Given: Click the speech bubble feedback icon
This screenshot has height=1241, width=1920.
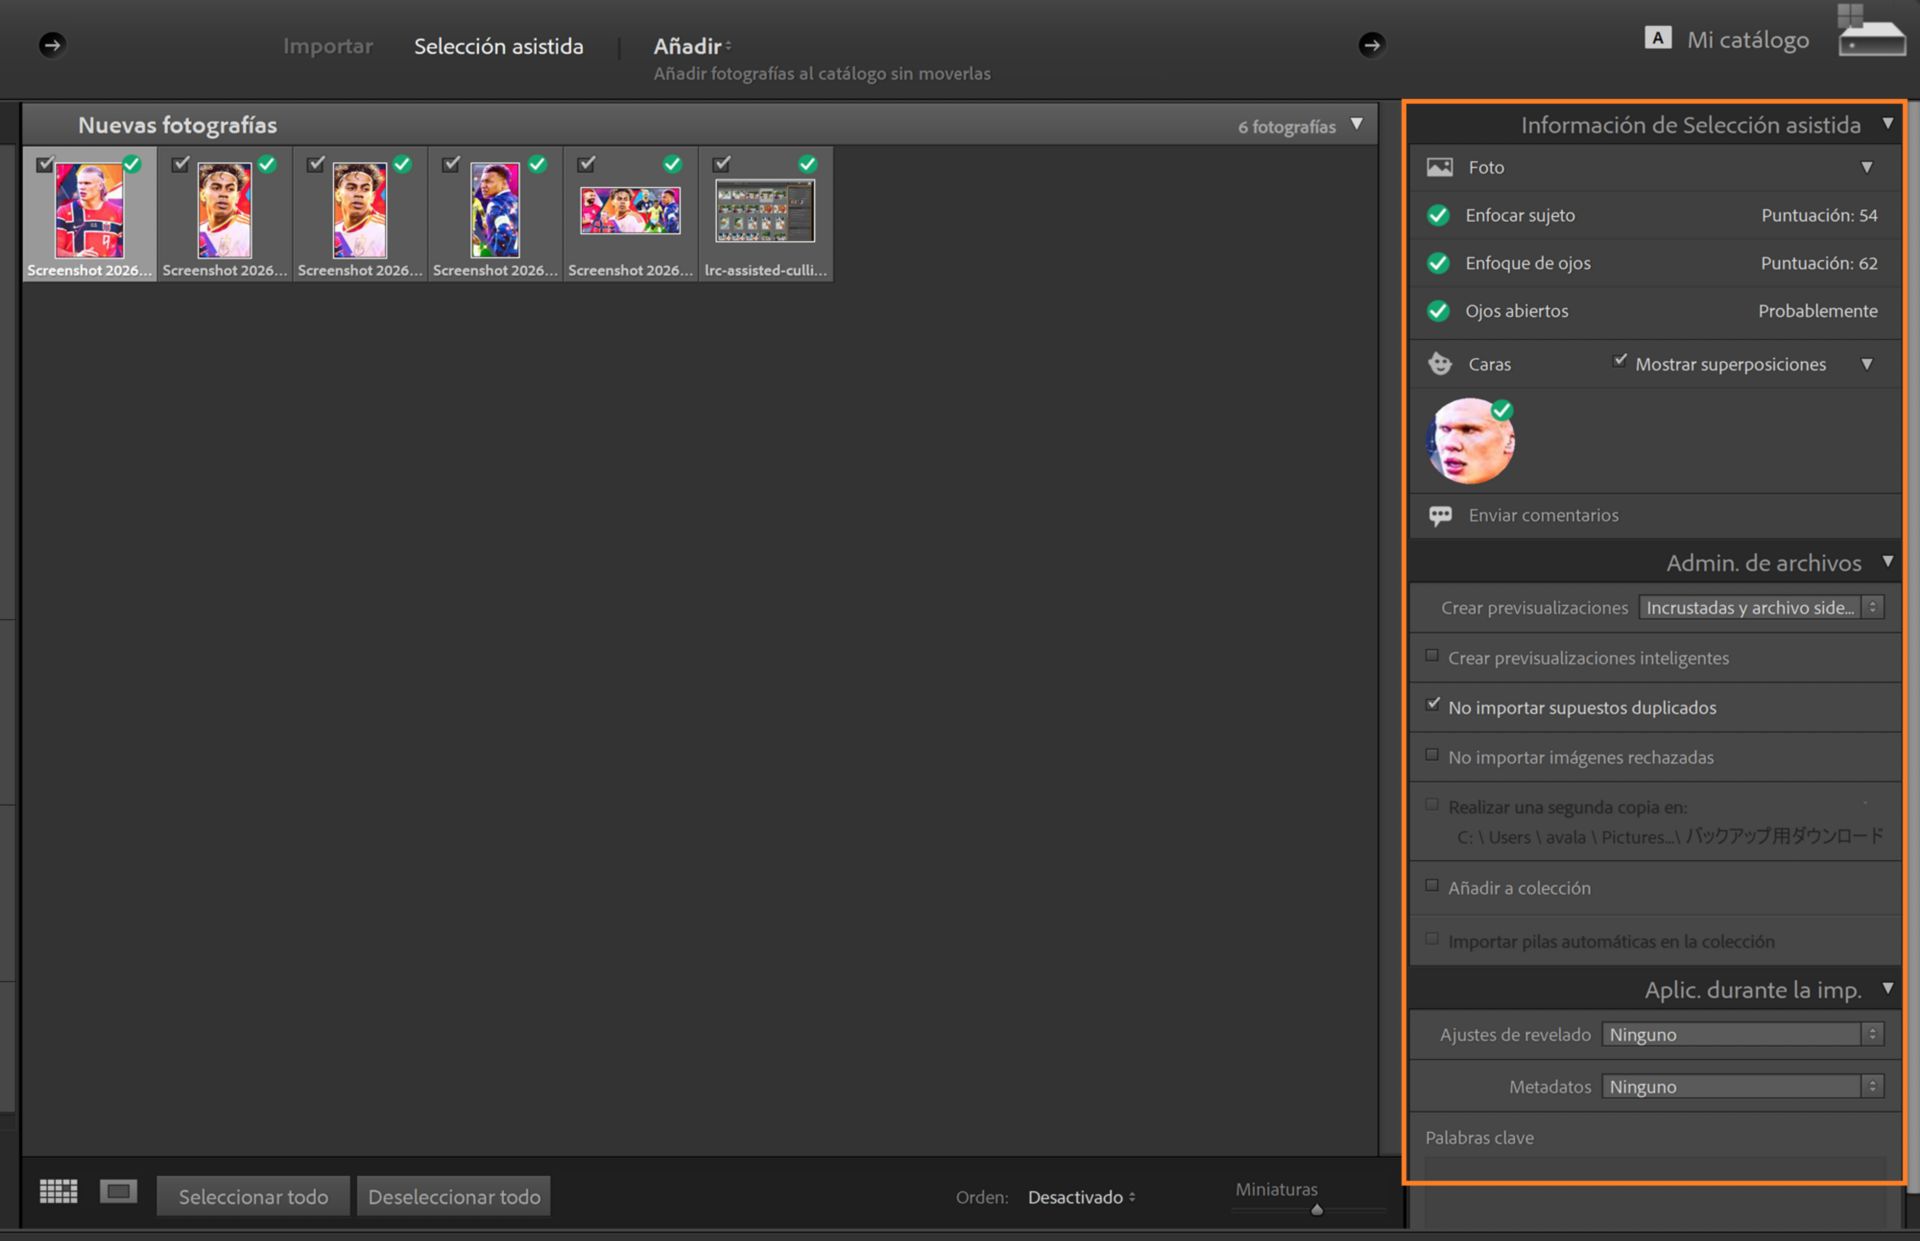Looking at the screenshot, I should click(1440, 515).
